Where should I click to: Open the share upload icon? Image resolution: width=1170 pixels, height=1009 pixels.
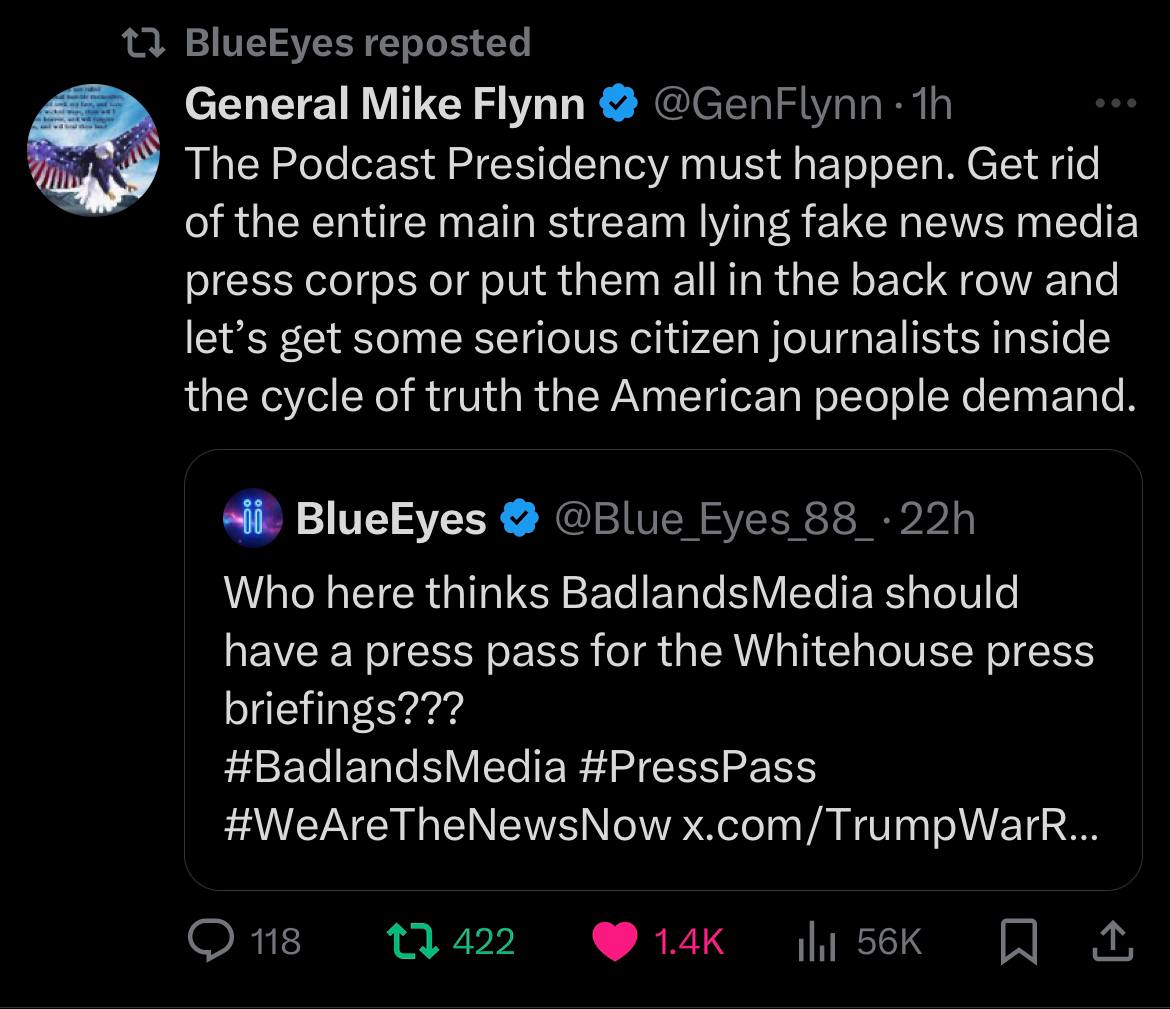click(x=1113, y=940)
